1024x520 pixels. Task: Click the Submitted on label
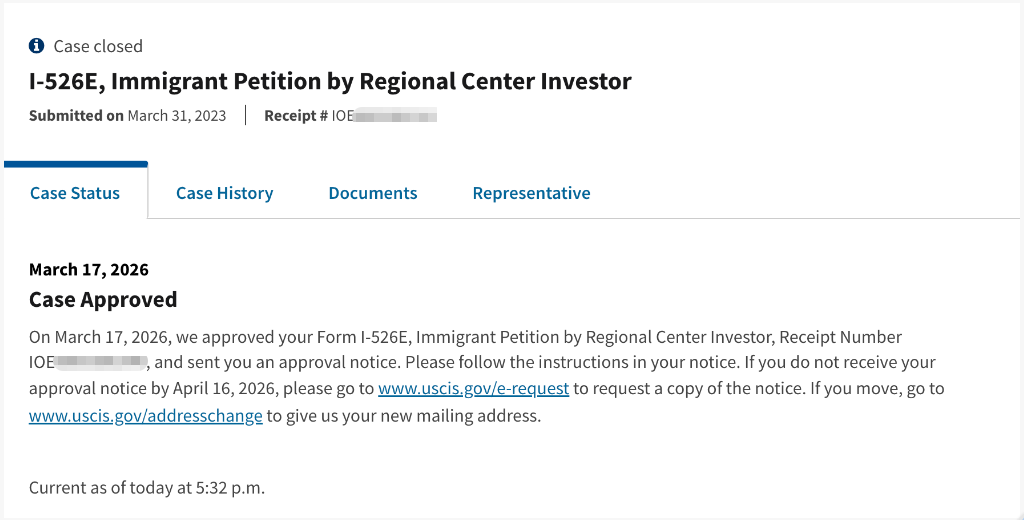point(76,116)
